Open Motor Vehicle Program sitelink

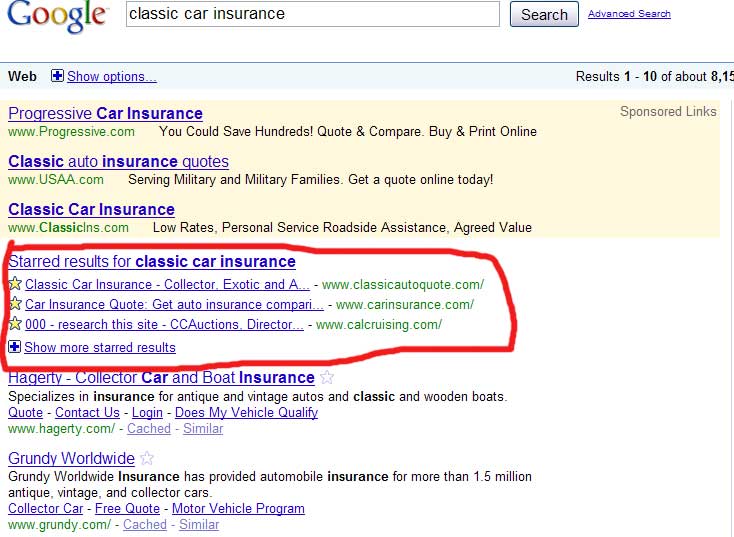click(x=238, y=508)
